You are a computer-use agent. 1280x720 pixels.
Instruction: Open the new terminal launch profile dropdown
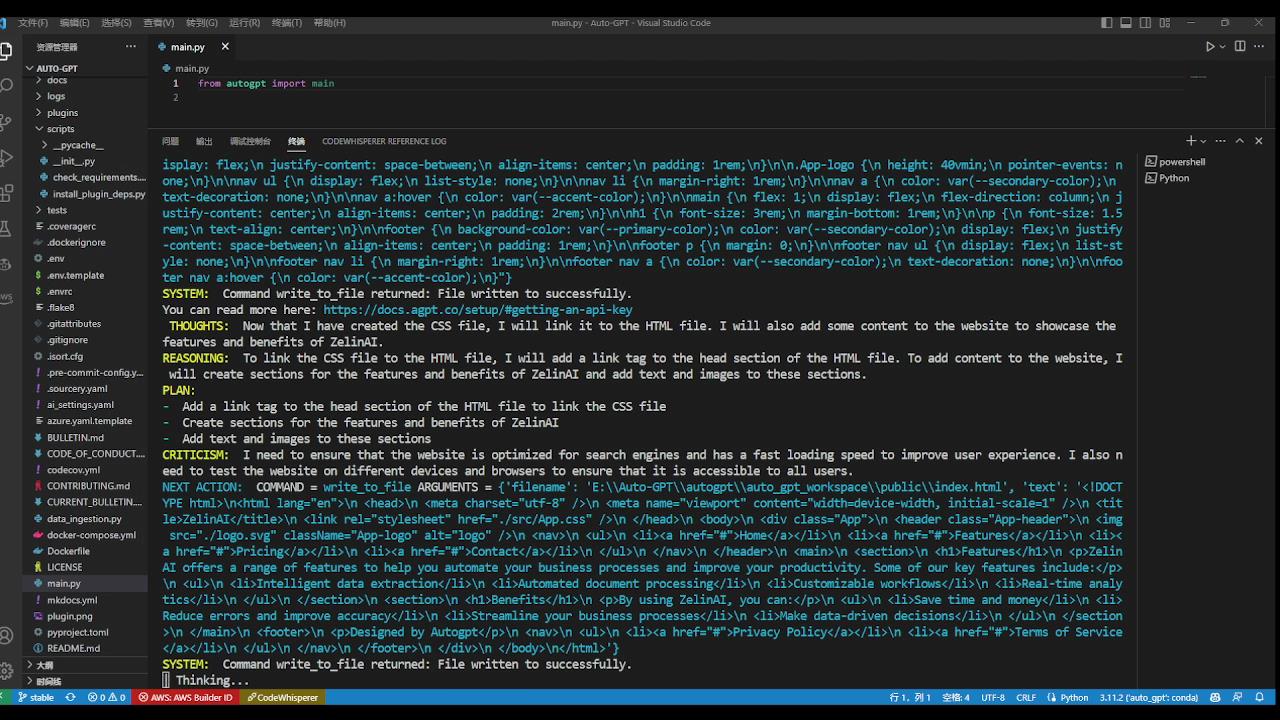1203,141
